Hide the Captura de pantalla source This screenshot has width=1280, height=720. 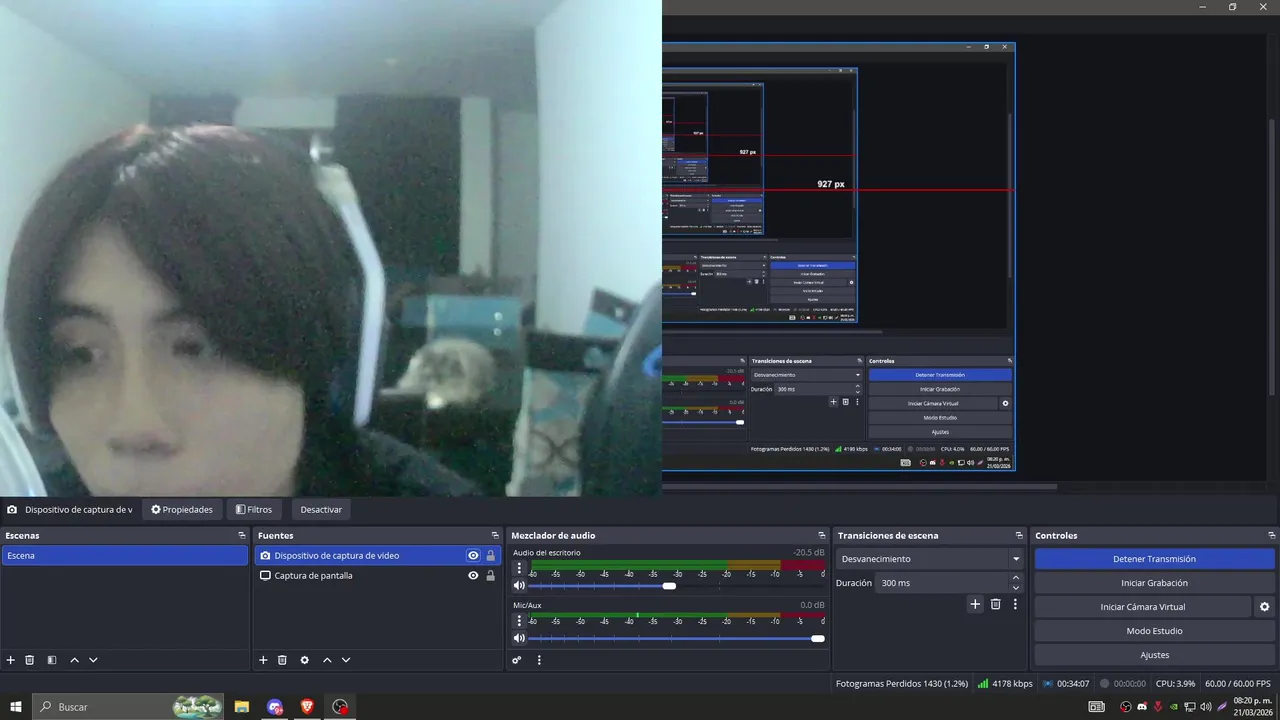click(473, 576)
